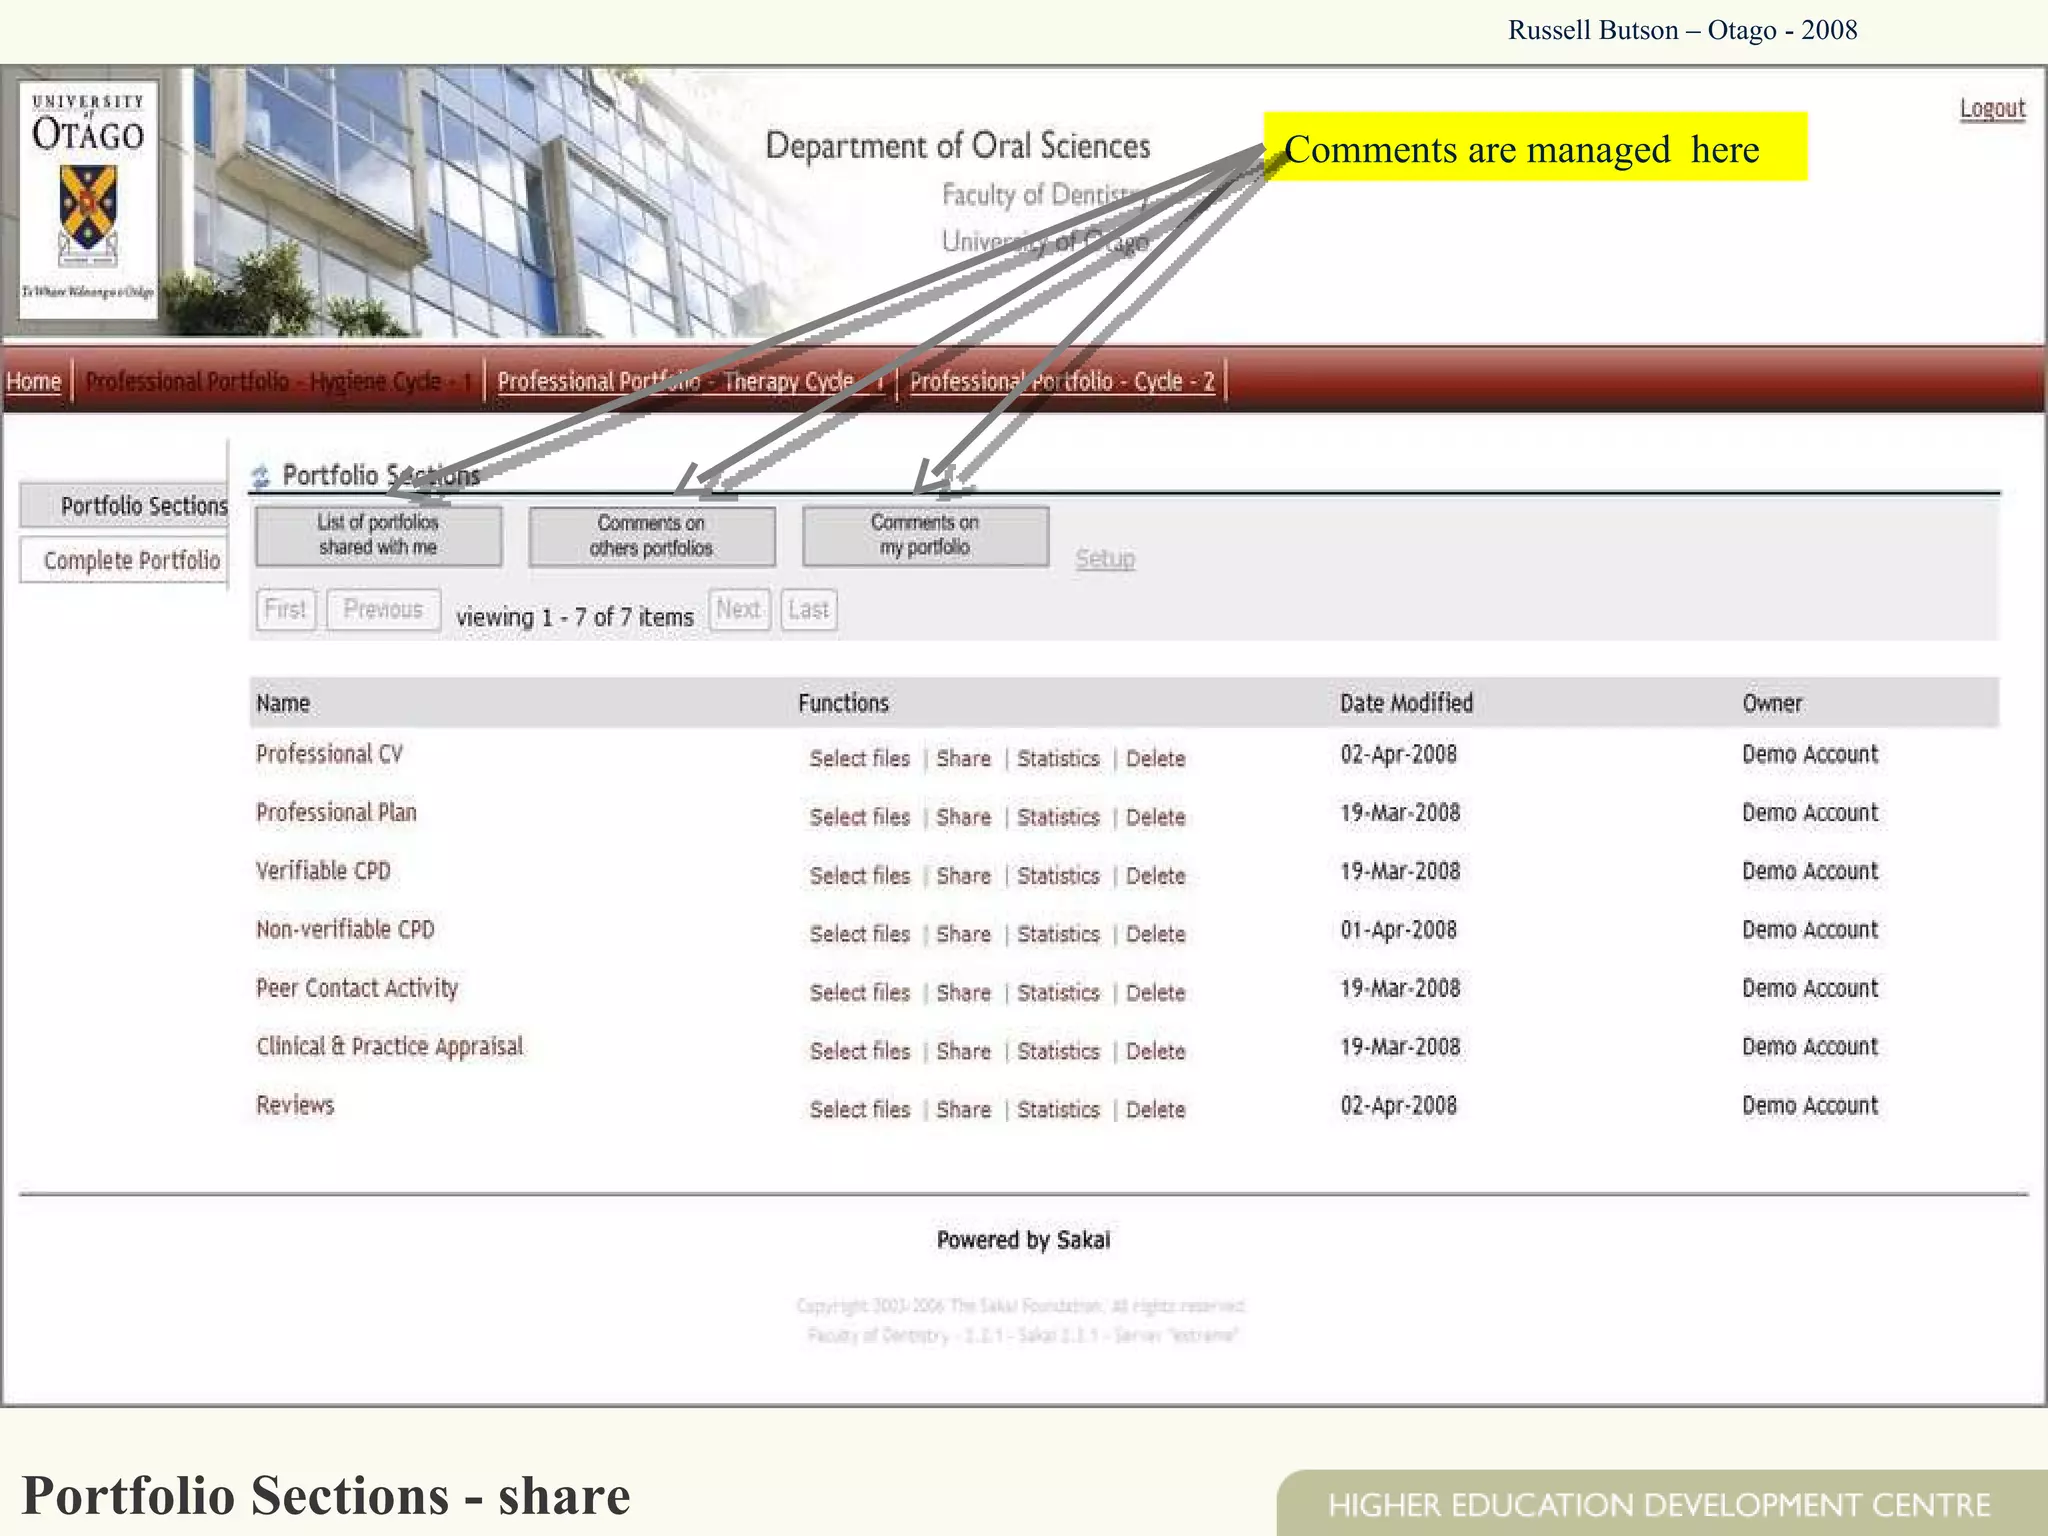Delete the Professional Plan section
The image size is (2048, 1536).
pos(1156,817)
